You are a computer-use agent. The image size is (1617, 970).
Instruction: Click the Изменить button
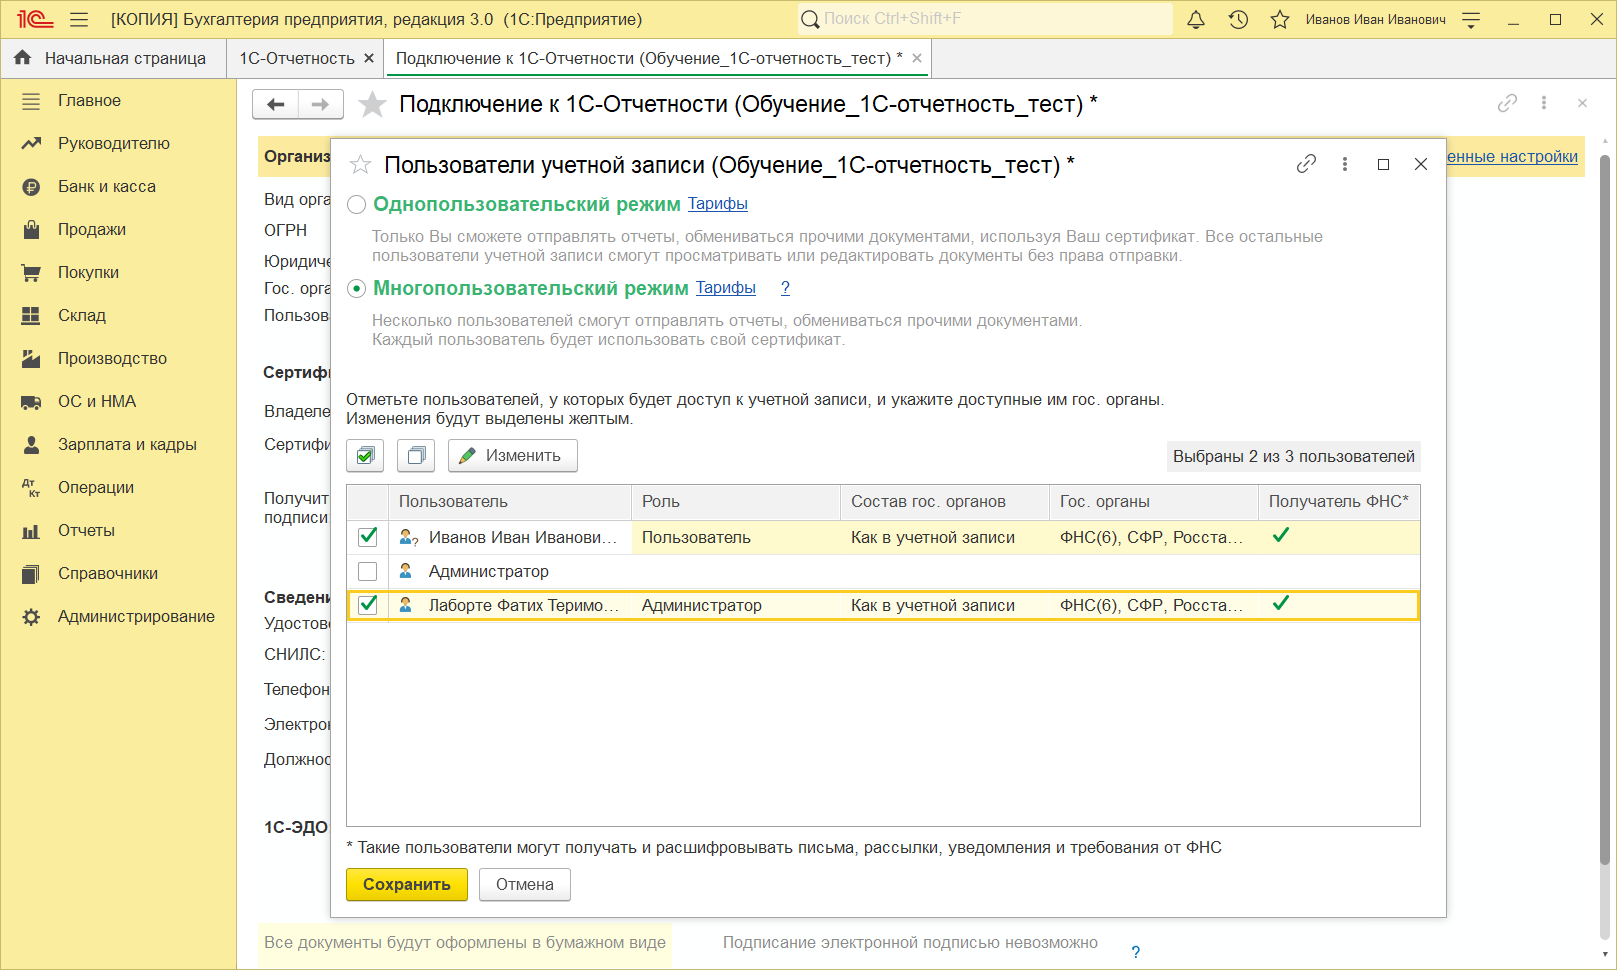tap(513, 456)
